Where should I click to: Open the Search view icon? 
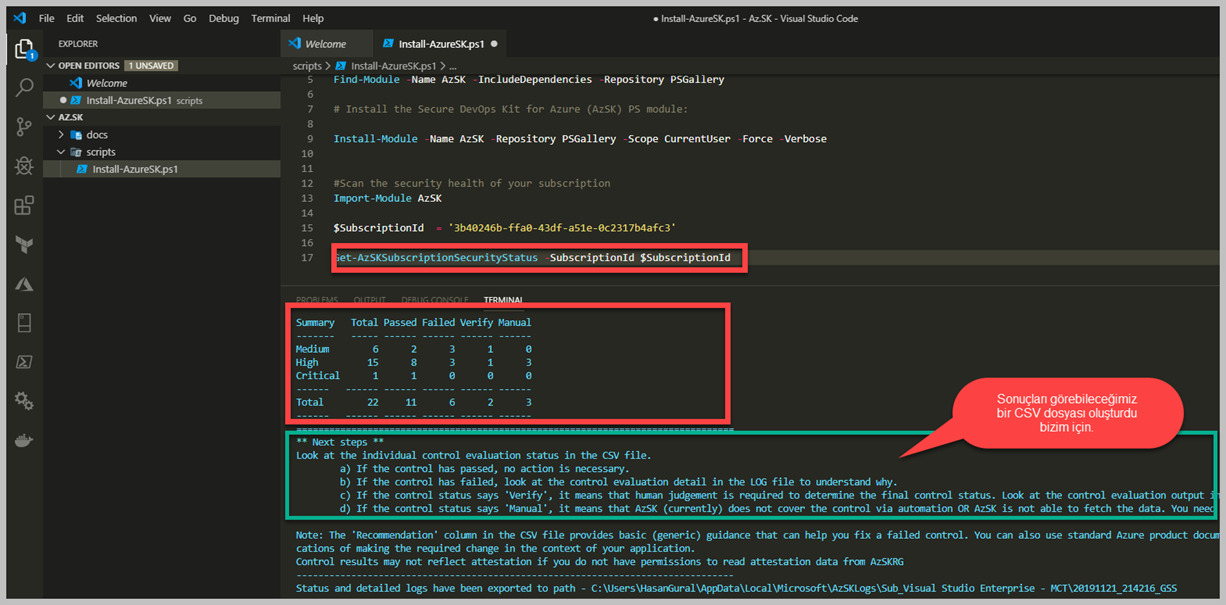pyautogui.click(x=24, y=88)
